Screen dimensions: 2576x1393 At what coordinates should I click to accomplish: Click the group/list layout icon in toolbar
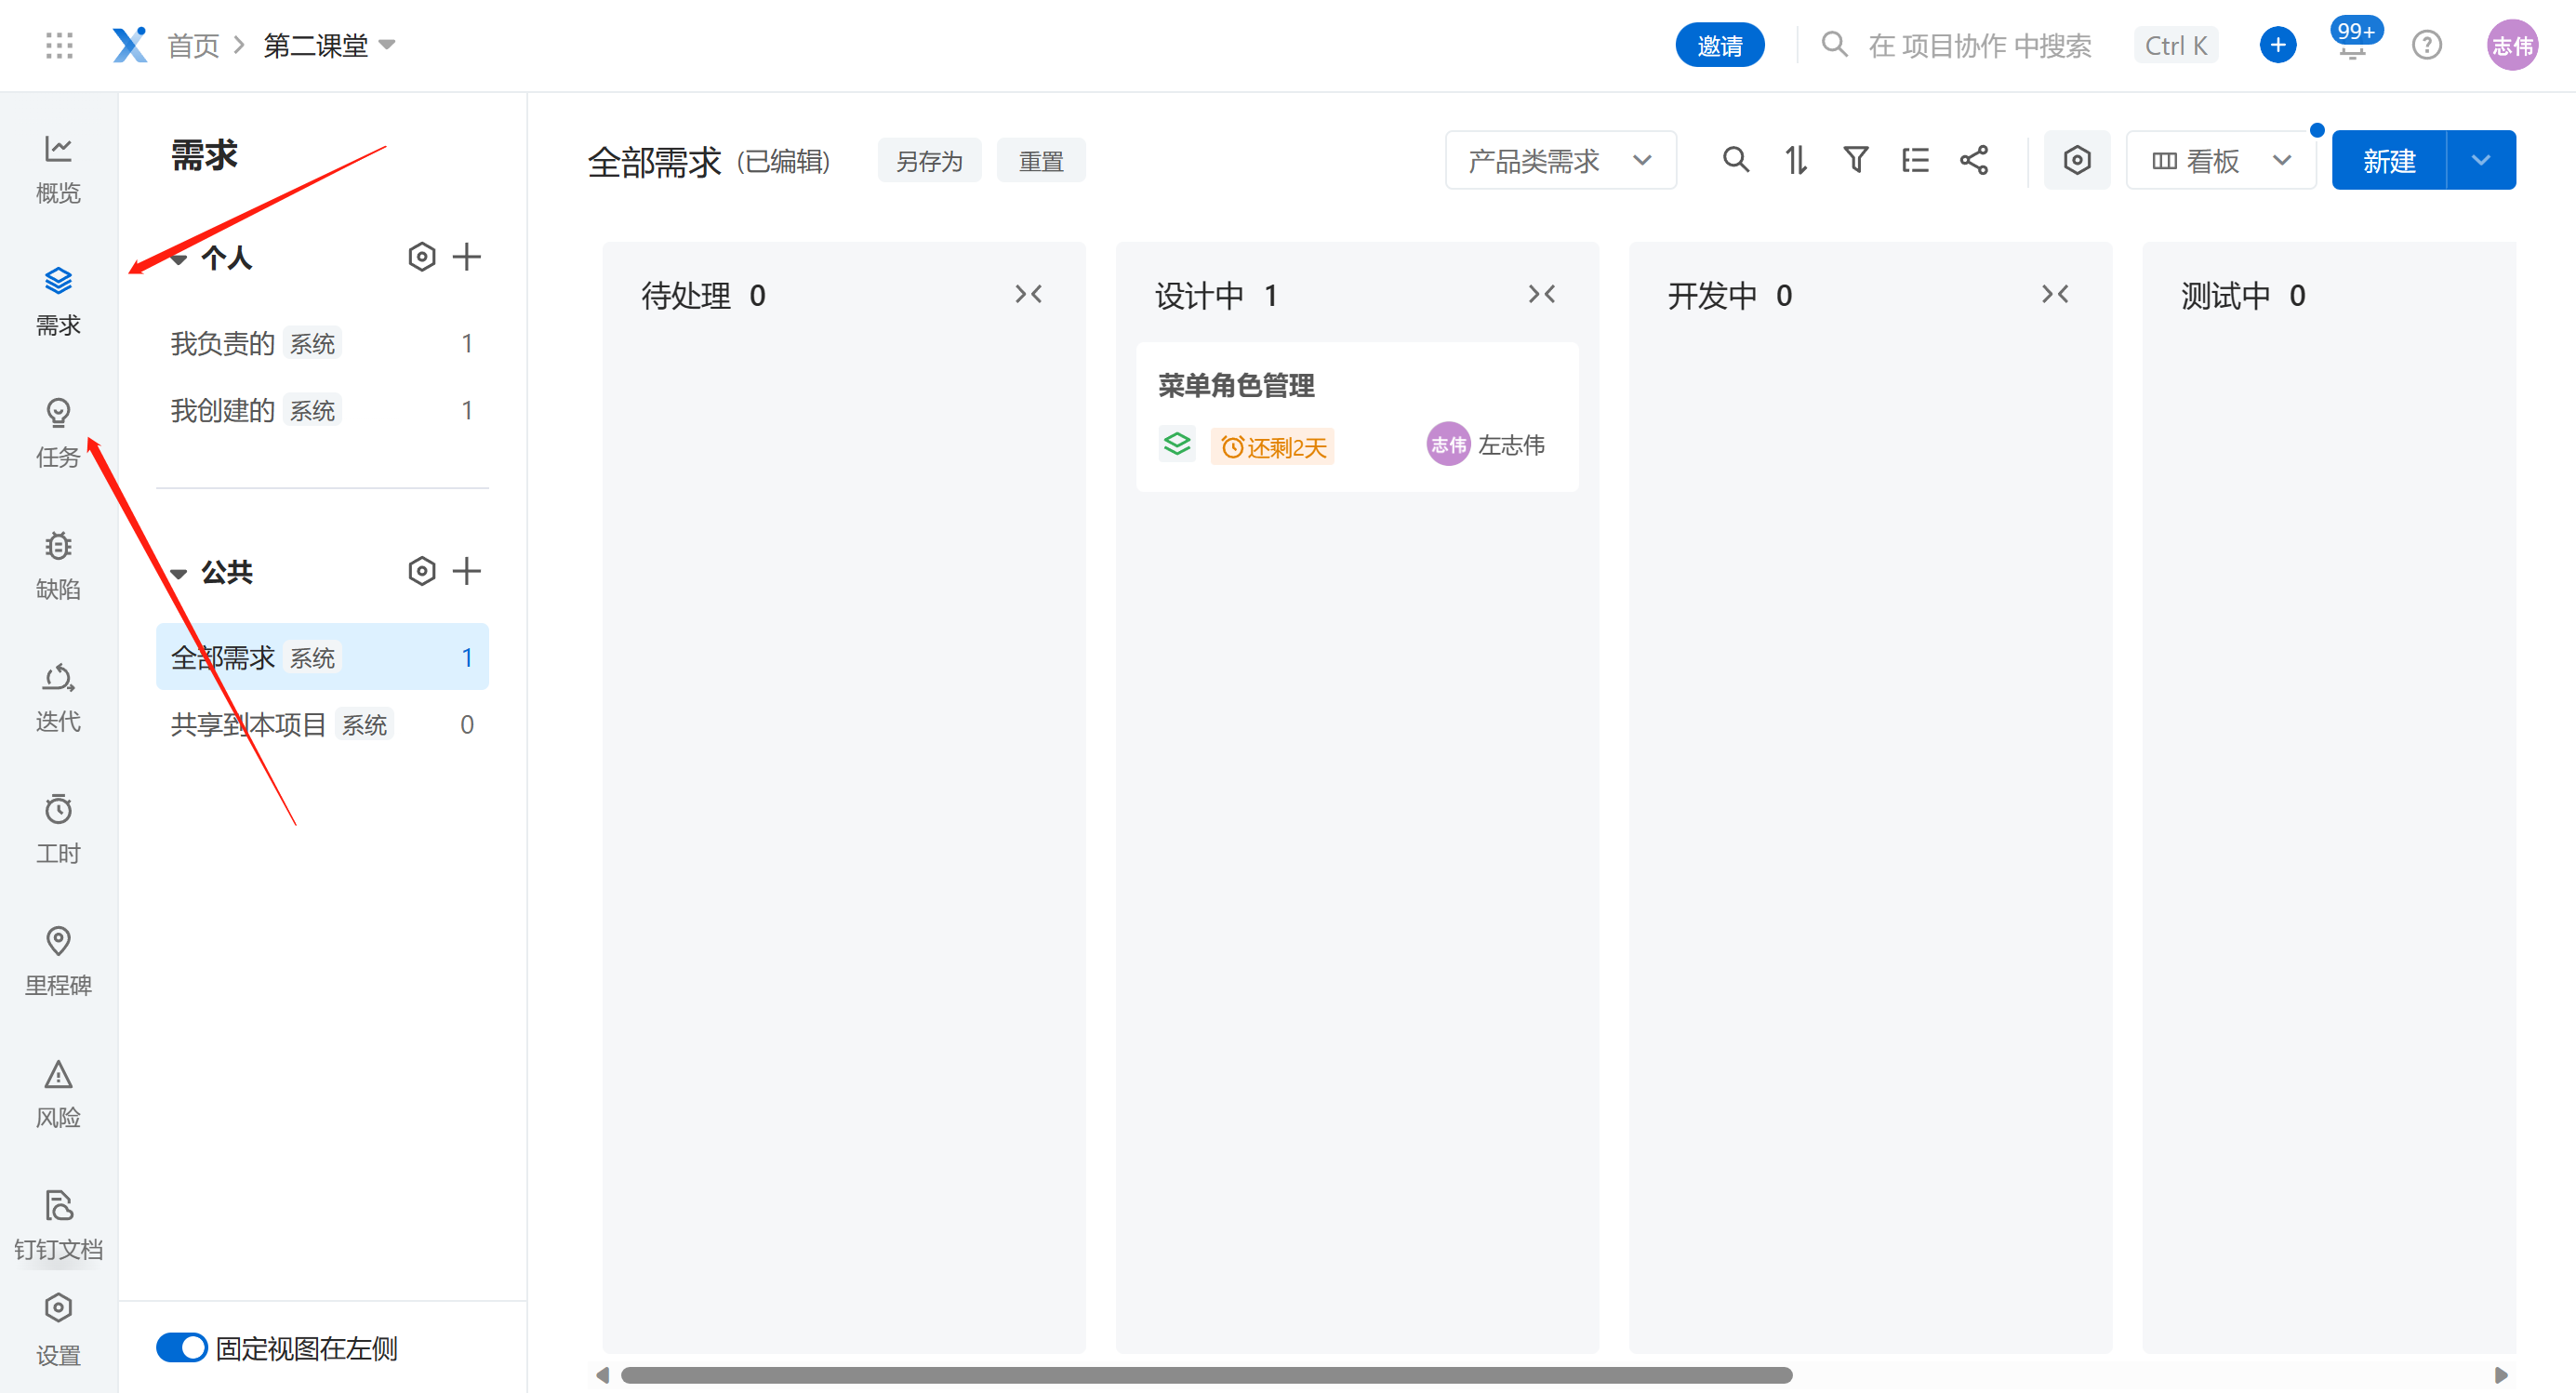[x=1915, y=160]
